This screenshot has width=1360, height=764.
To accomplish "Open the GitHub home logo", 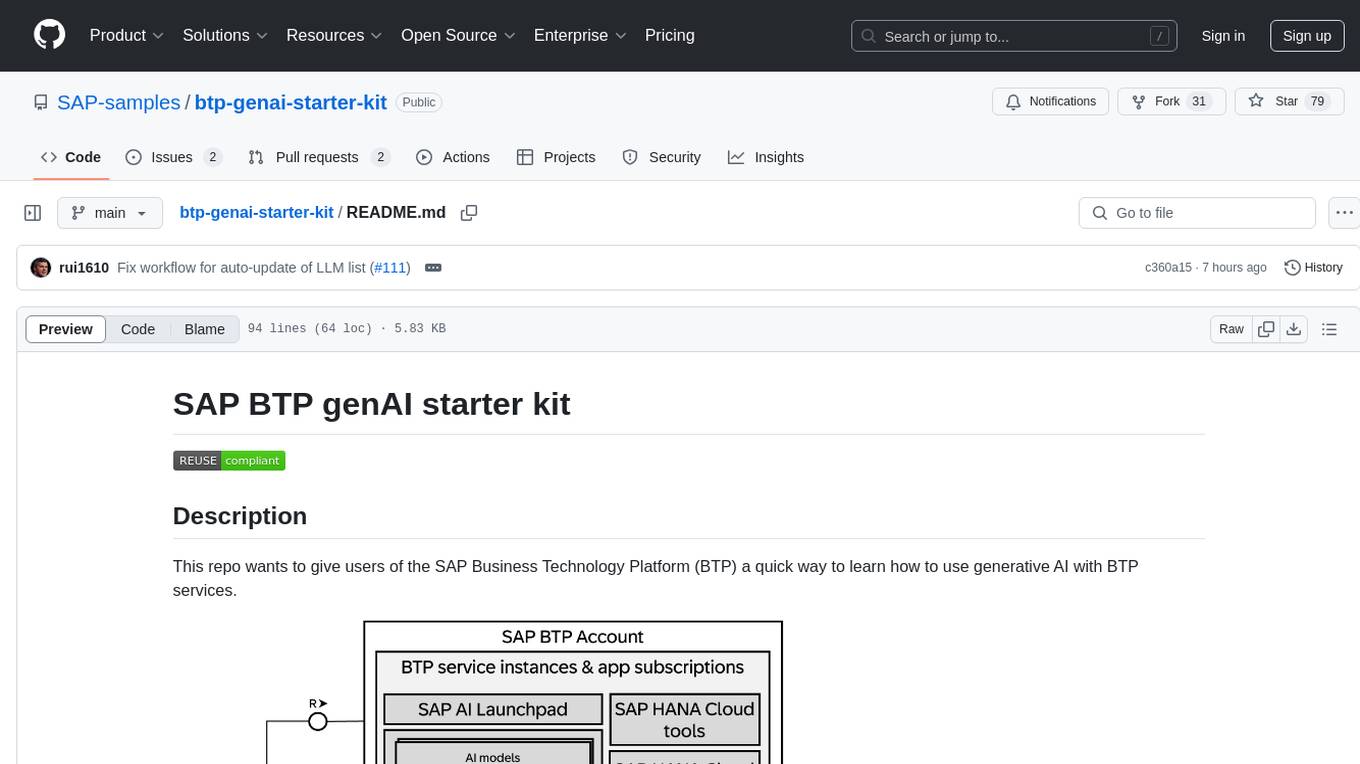I will [49, 35].
